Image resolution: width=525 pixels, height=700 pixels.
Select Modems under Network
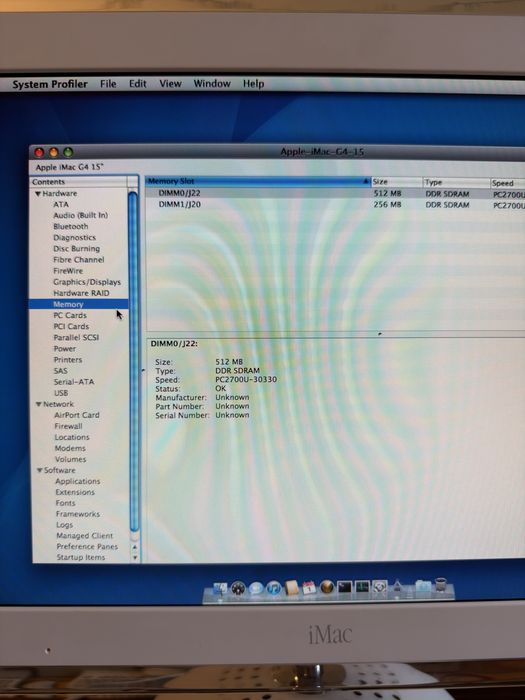click(x=70, y=448)
